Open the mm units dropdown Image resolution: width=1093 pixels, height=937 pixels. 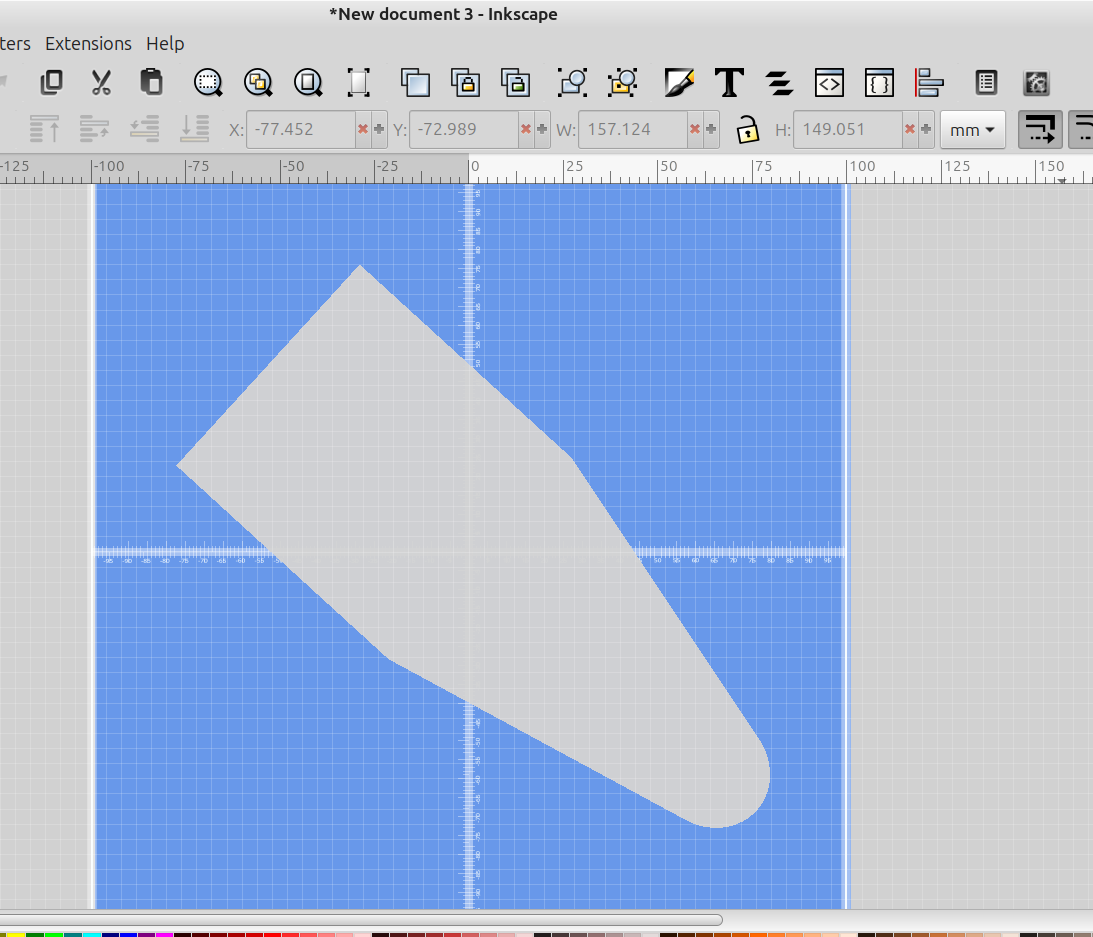tap(973, 130)
